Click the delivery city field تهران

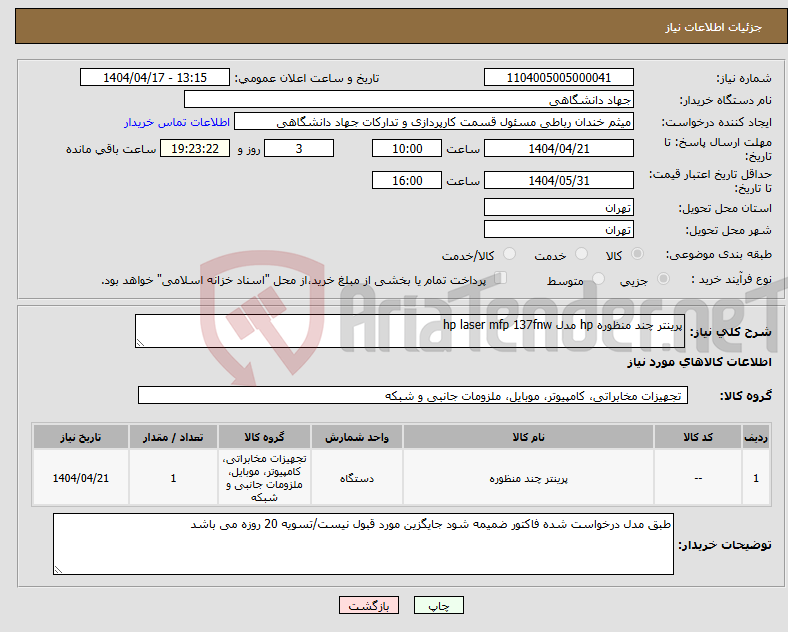click(559, 229)
